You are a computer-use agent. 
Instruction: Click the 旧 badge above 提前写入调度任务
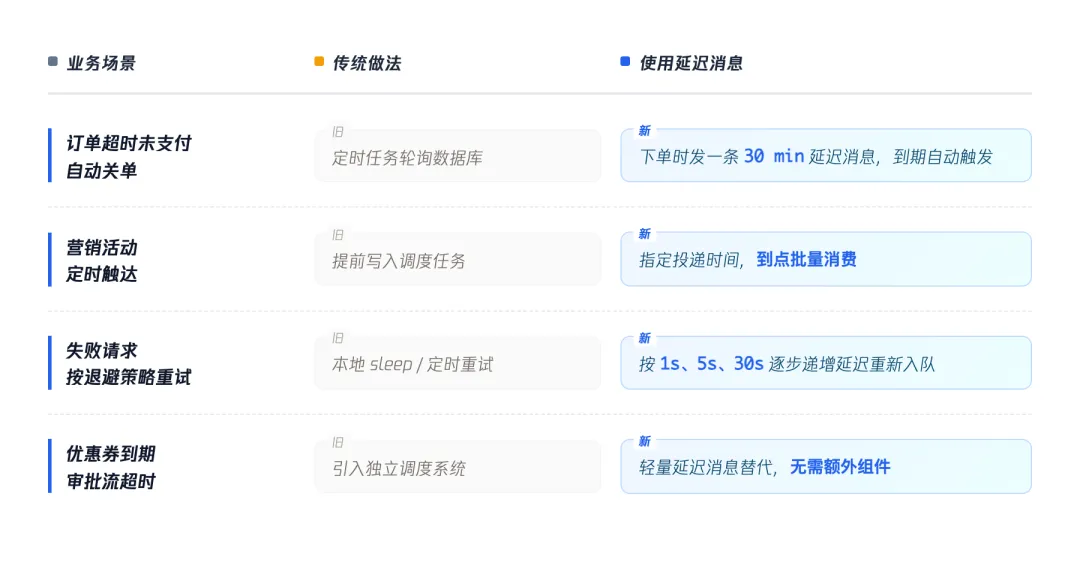(x=338, y=235)
